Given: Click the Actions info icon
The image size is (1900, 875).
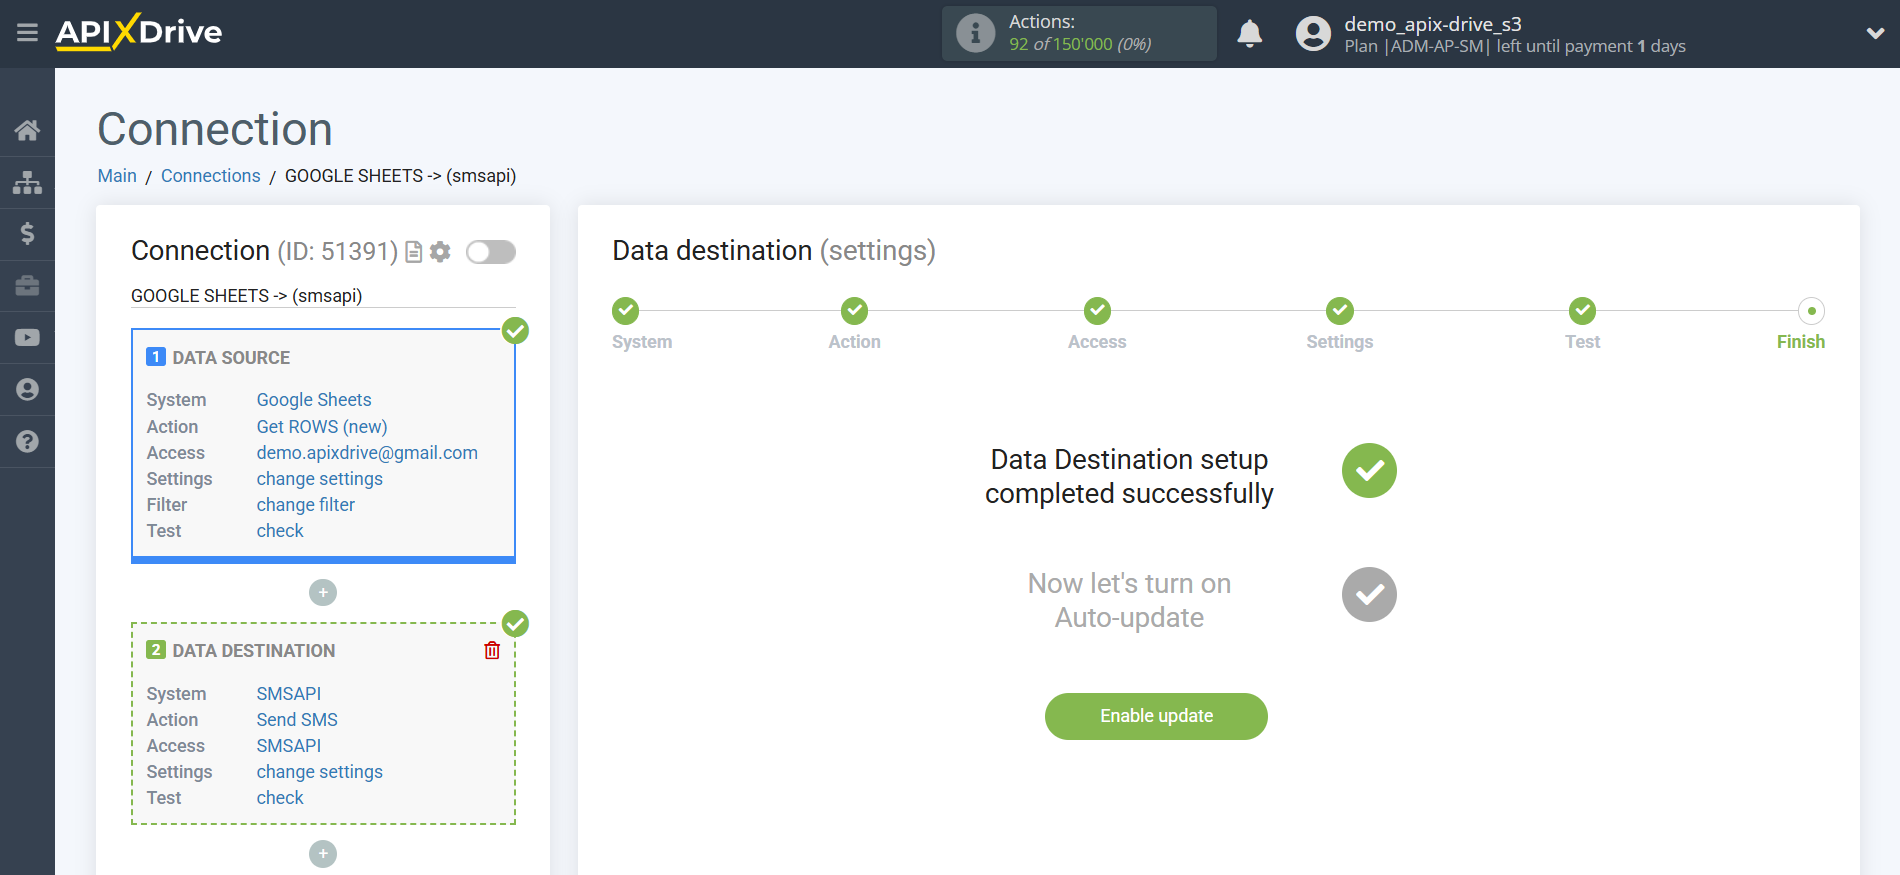Looking at the screenshot, I should (x=975, y=33).
